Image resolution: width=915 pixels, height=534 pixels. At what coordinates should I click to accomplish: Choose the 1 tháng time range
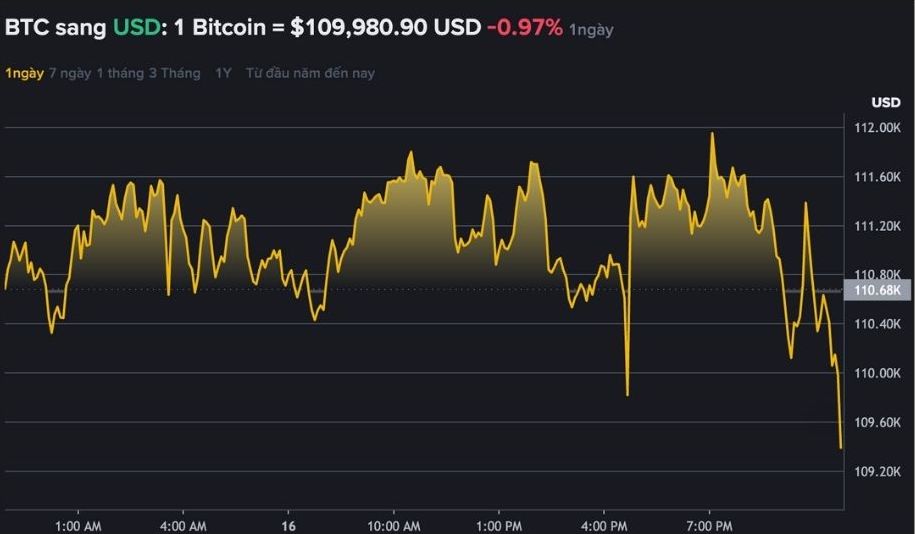coord(120,73)
